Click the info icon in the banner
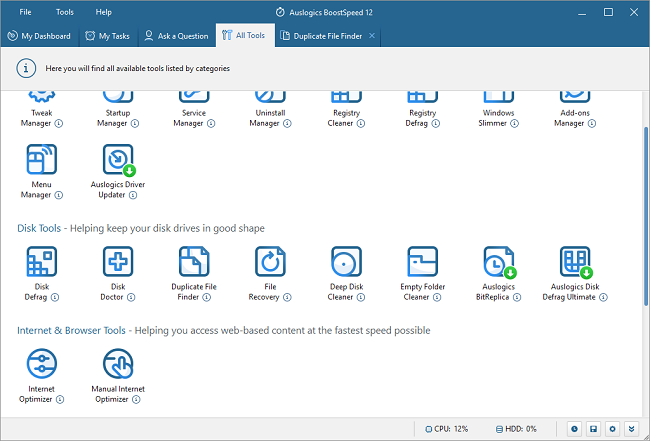 (26, 68)
